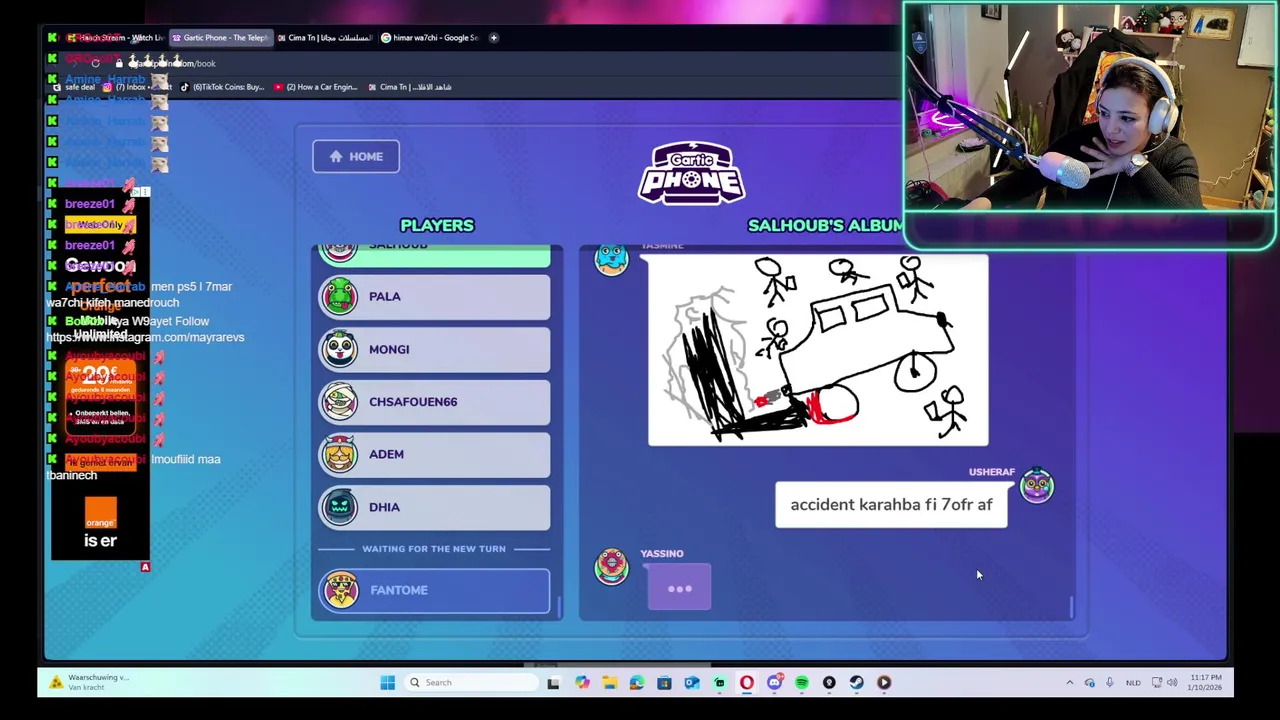Open Outlook from the taskbar
This screenshot has height=720, width=1280.
692,683
